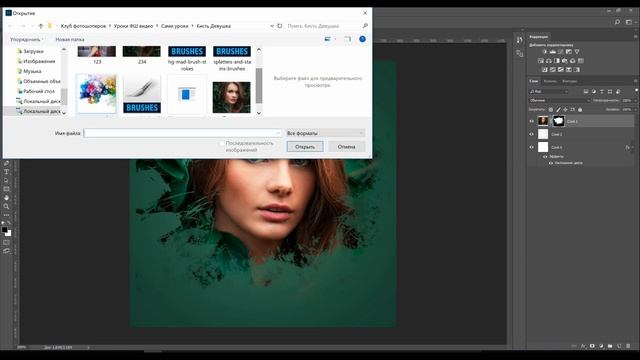This screenshot has width=640, height=360.
Task: Click help icon in Open dialog
Action: coord(362,39)
